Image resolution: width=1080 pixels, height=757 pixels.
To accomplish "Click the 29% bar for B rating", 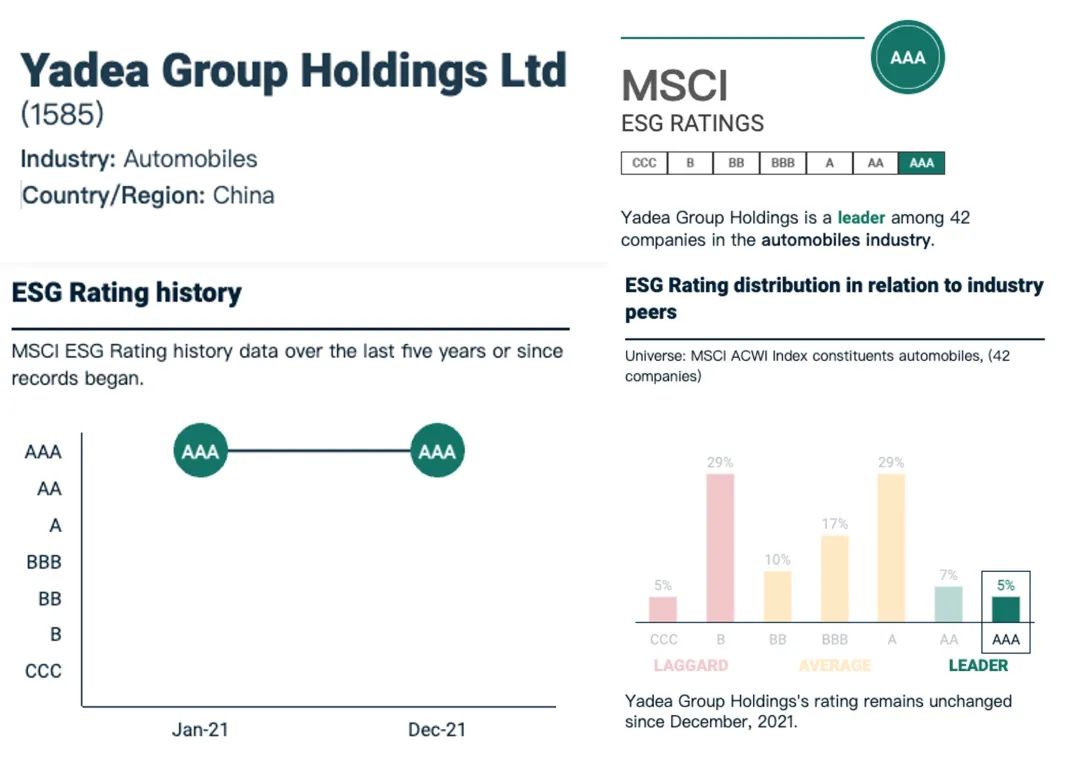I will tap(720, 547).
